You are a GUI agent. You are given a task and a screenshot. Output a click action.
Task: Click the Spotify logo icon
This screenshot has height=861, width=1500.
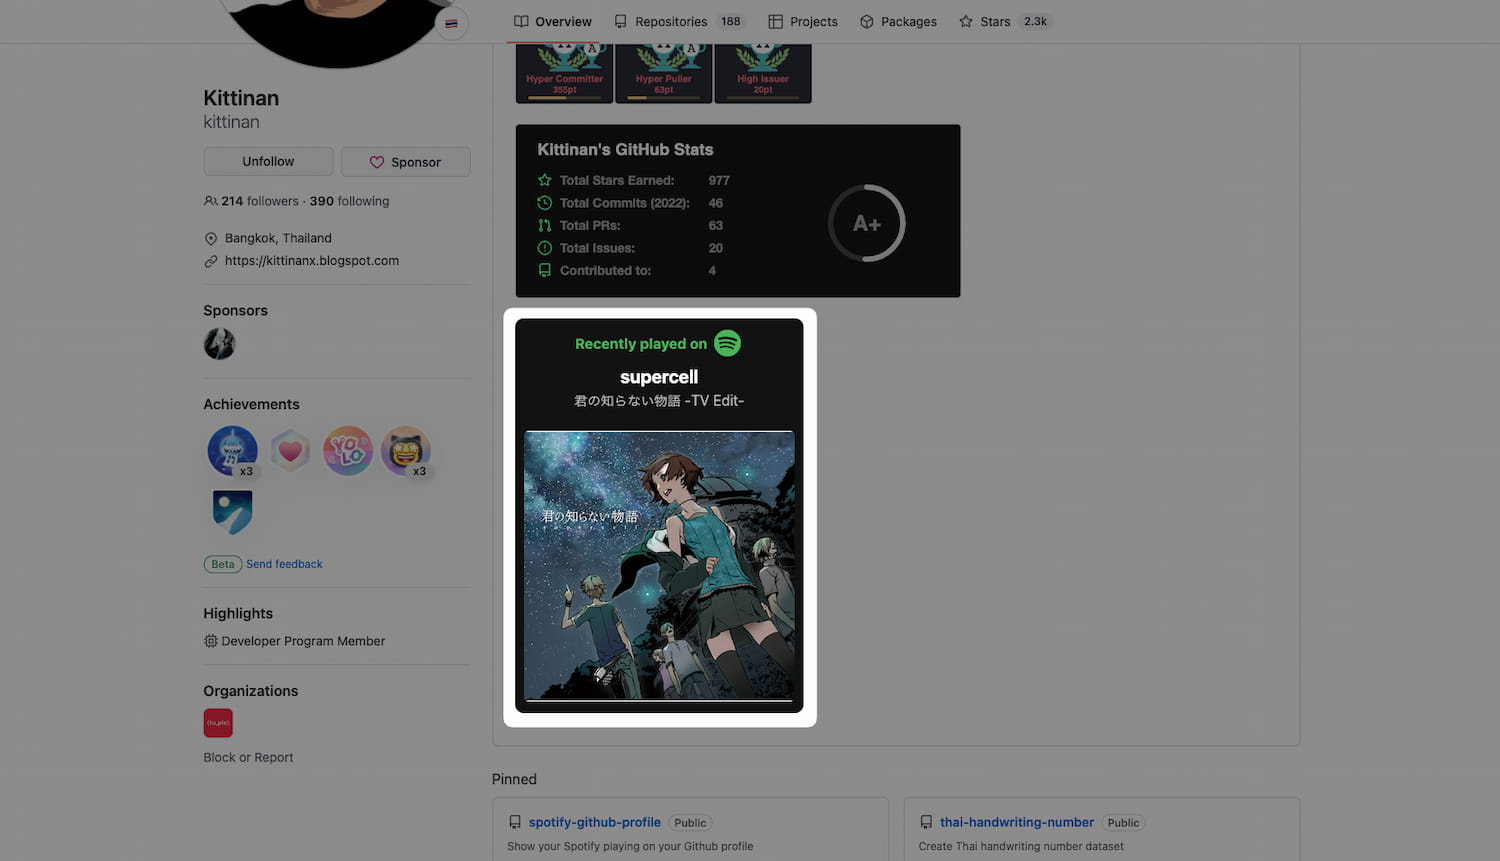click(x=728, y=343)
